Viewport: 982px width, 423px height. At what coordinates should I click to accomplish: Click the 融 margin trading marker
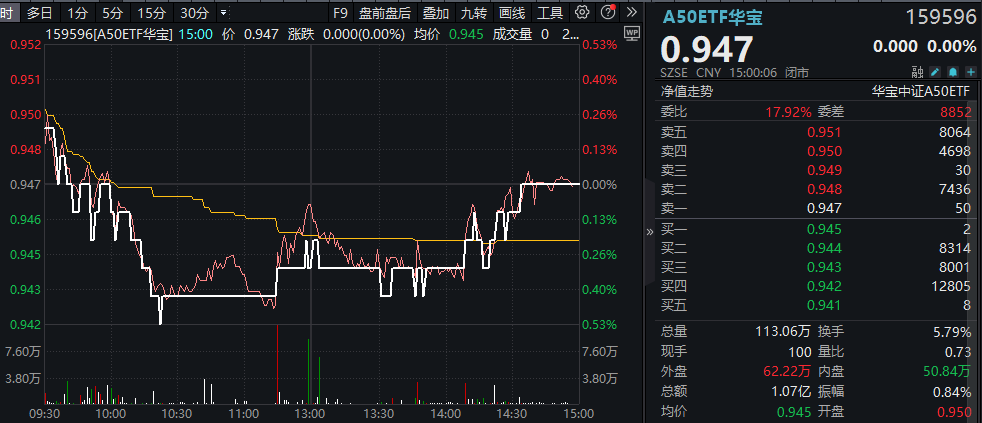pyautogui.click(x=918, y=72)
